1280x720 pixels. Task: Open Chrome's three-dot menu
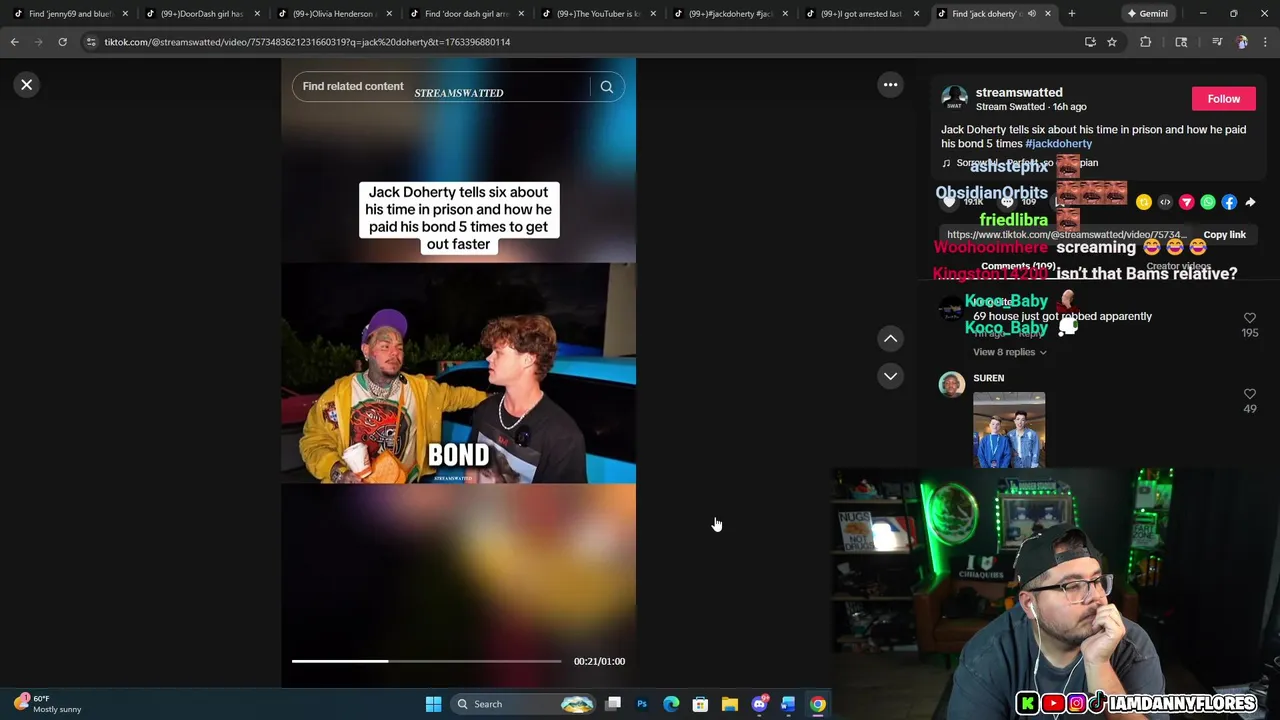point(1266,42)
